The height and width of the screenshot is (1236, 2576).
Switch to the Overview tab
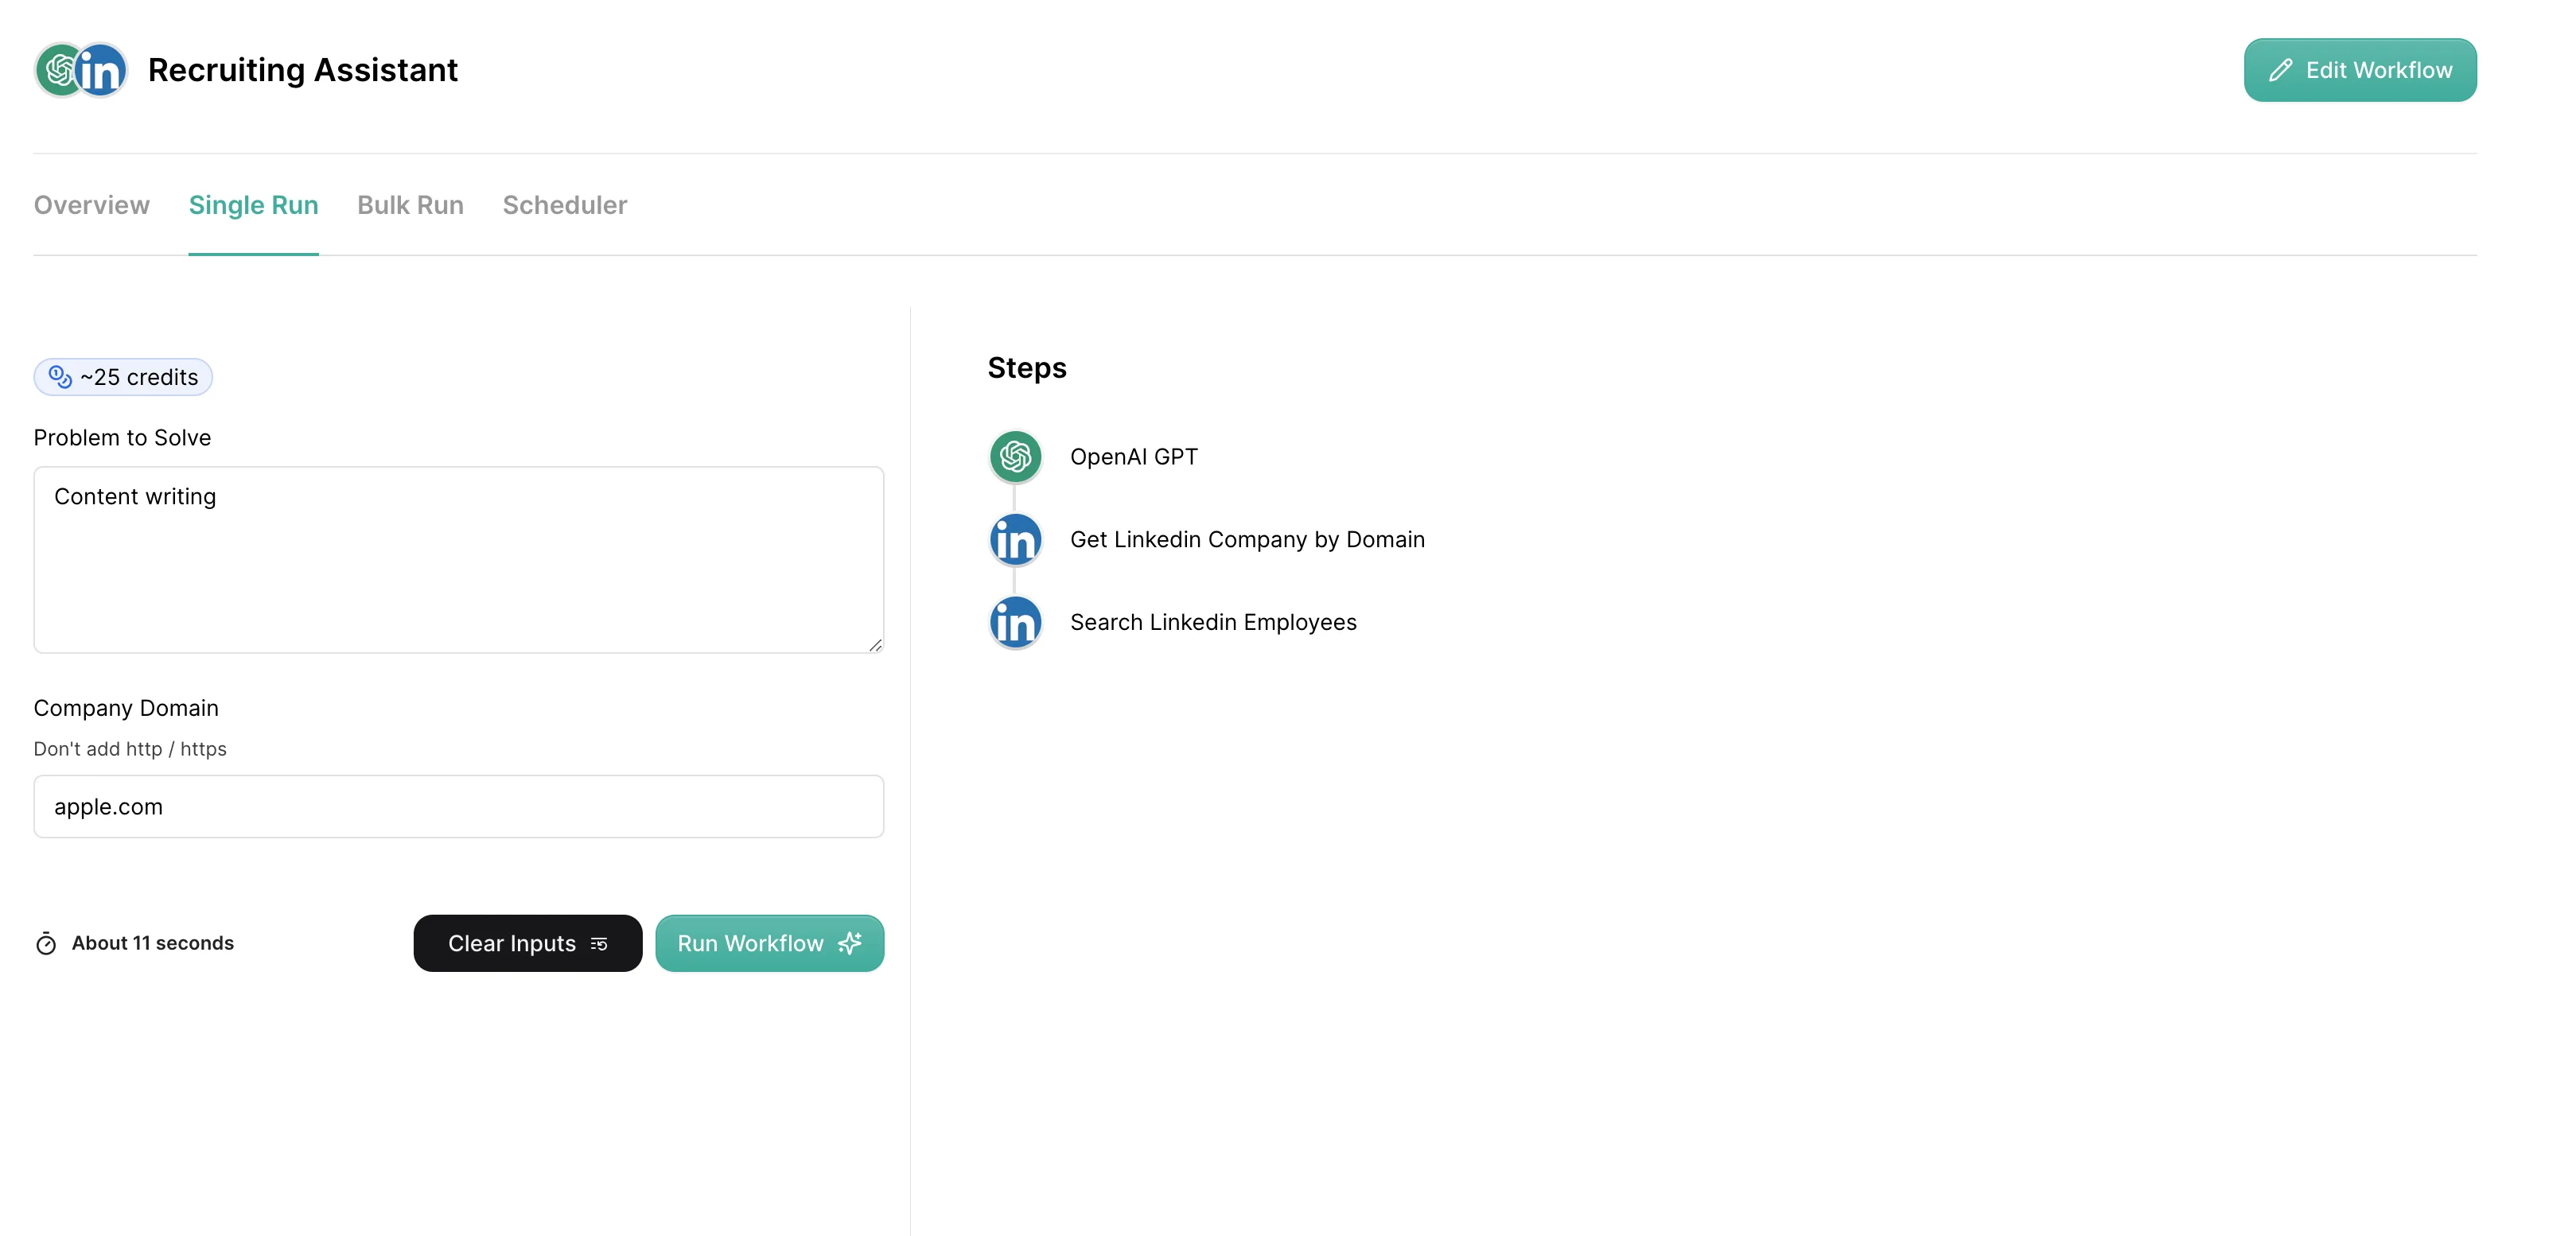click(x=92, y=205)
